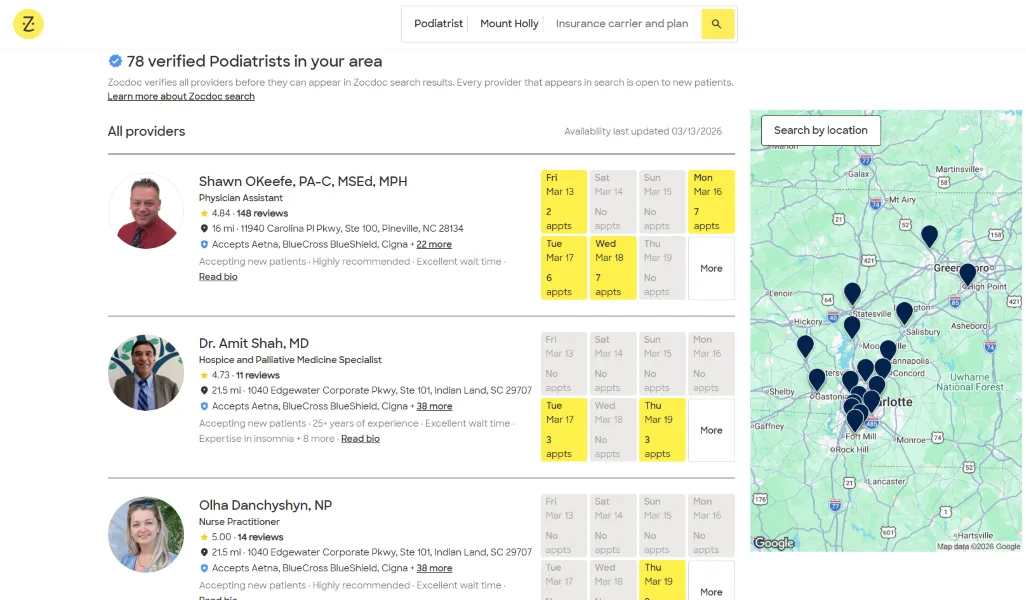Read the bio for Shawn OKeefe
Viewport: 1026px width, 600px height.
[218, 276]
